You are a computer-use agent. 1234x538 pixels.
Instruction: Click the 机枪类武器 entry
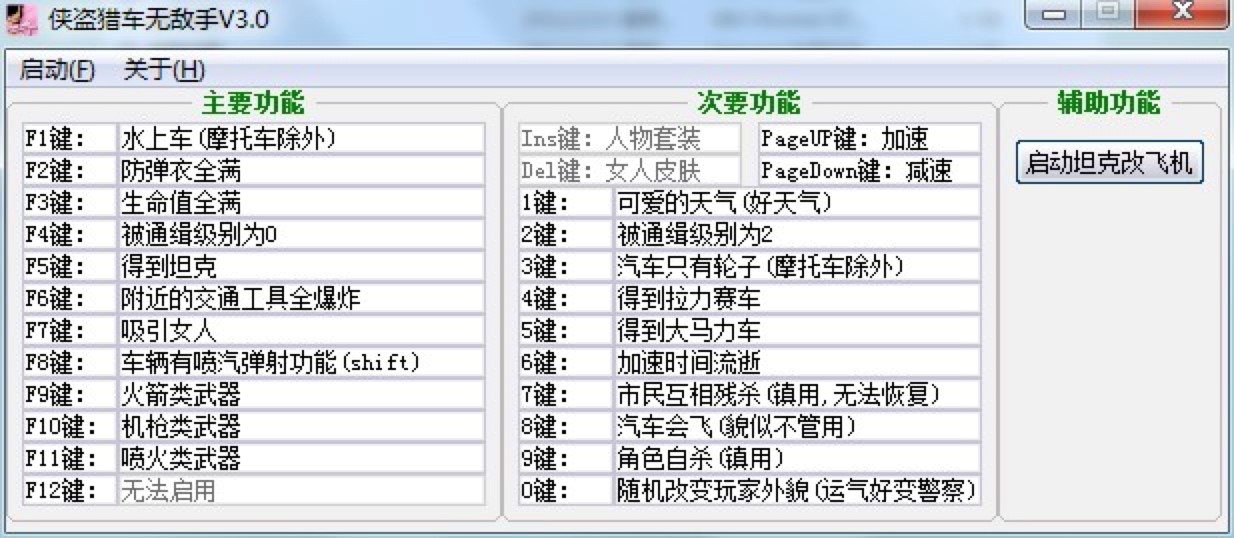tap(301, 427)
